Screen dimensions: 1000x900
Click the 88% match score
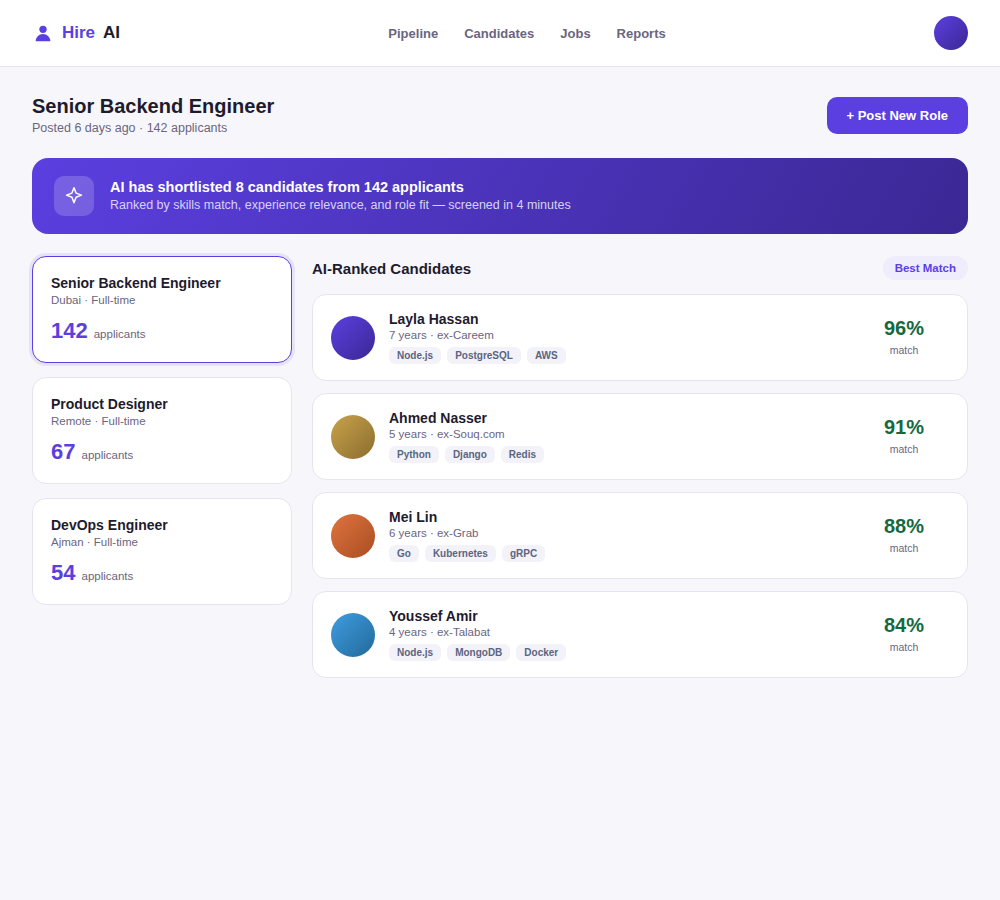tap(904, 526)
